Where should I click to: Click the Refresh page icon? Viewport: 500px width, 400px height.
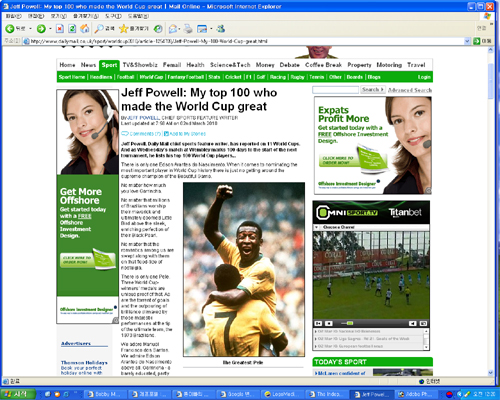tap(72, 29)
